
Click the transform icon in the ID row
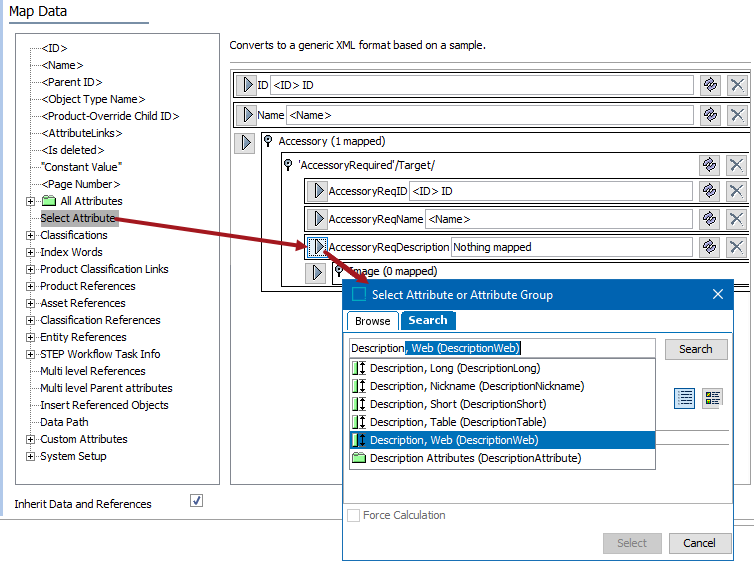(710, 85)
